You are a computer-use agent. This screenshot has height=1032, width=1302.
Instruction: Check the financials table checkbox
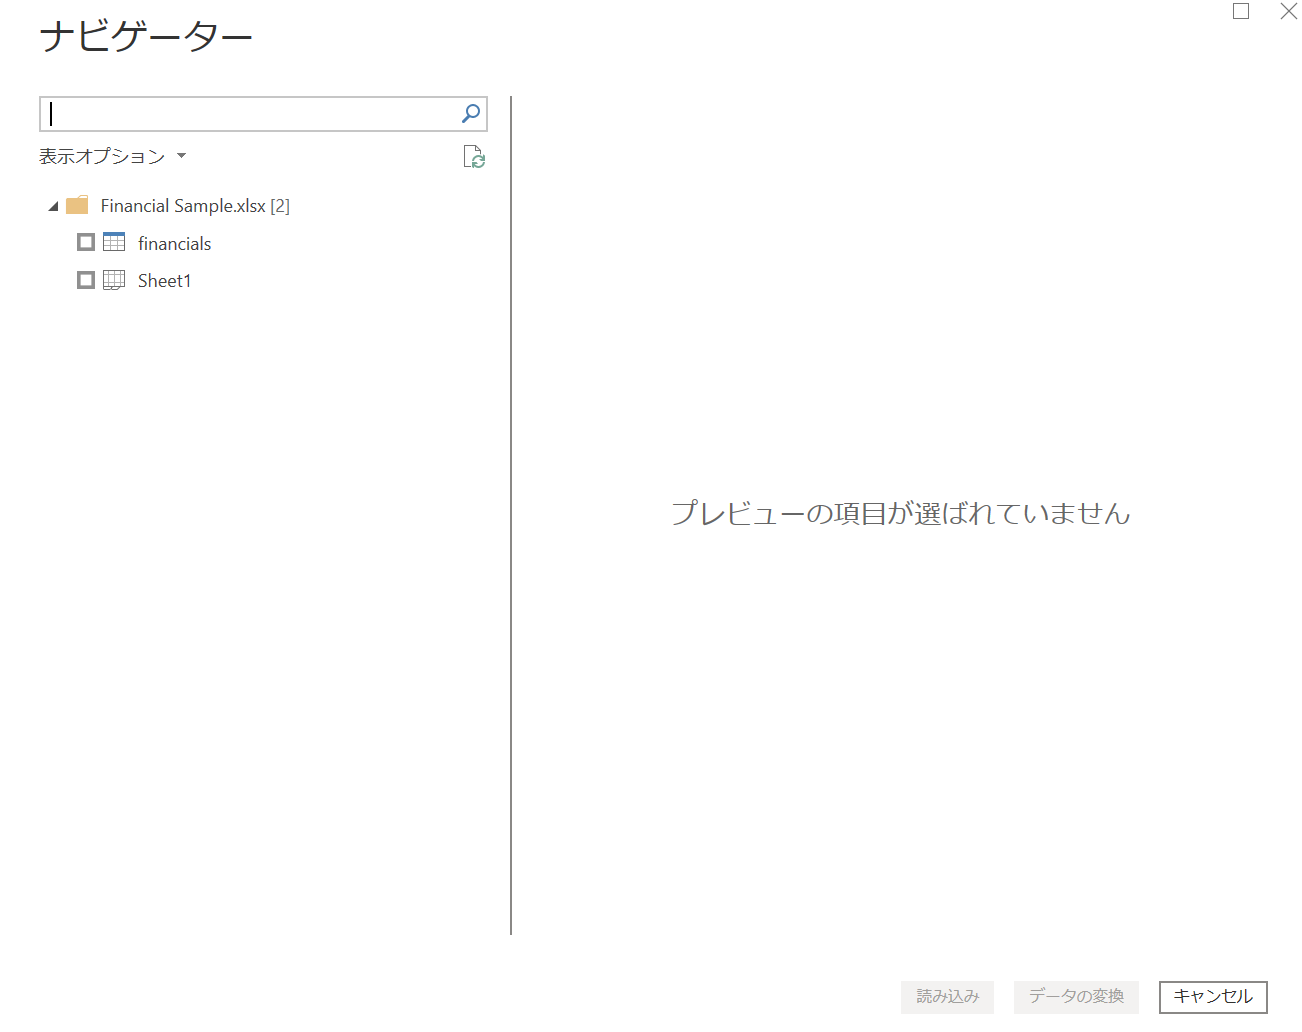[x=85, y=241]
